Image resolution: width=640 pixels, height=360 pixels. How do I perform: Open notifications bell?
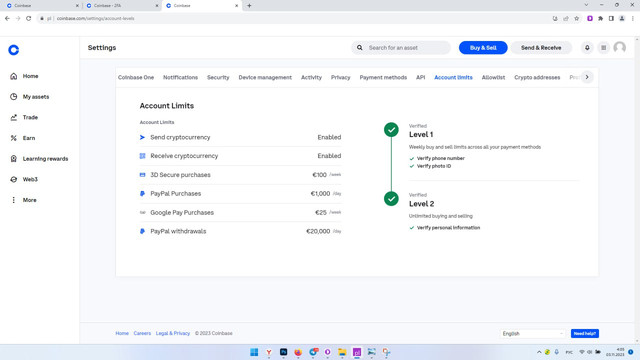point(587,48)
